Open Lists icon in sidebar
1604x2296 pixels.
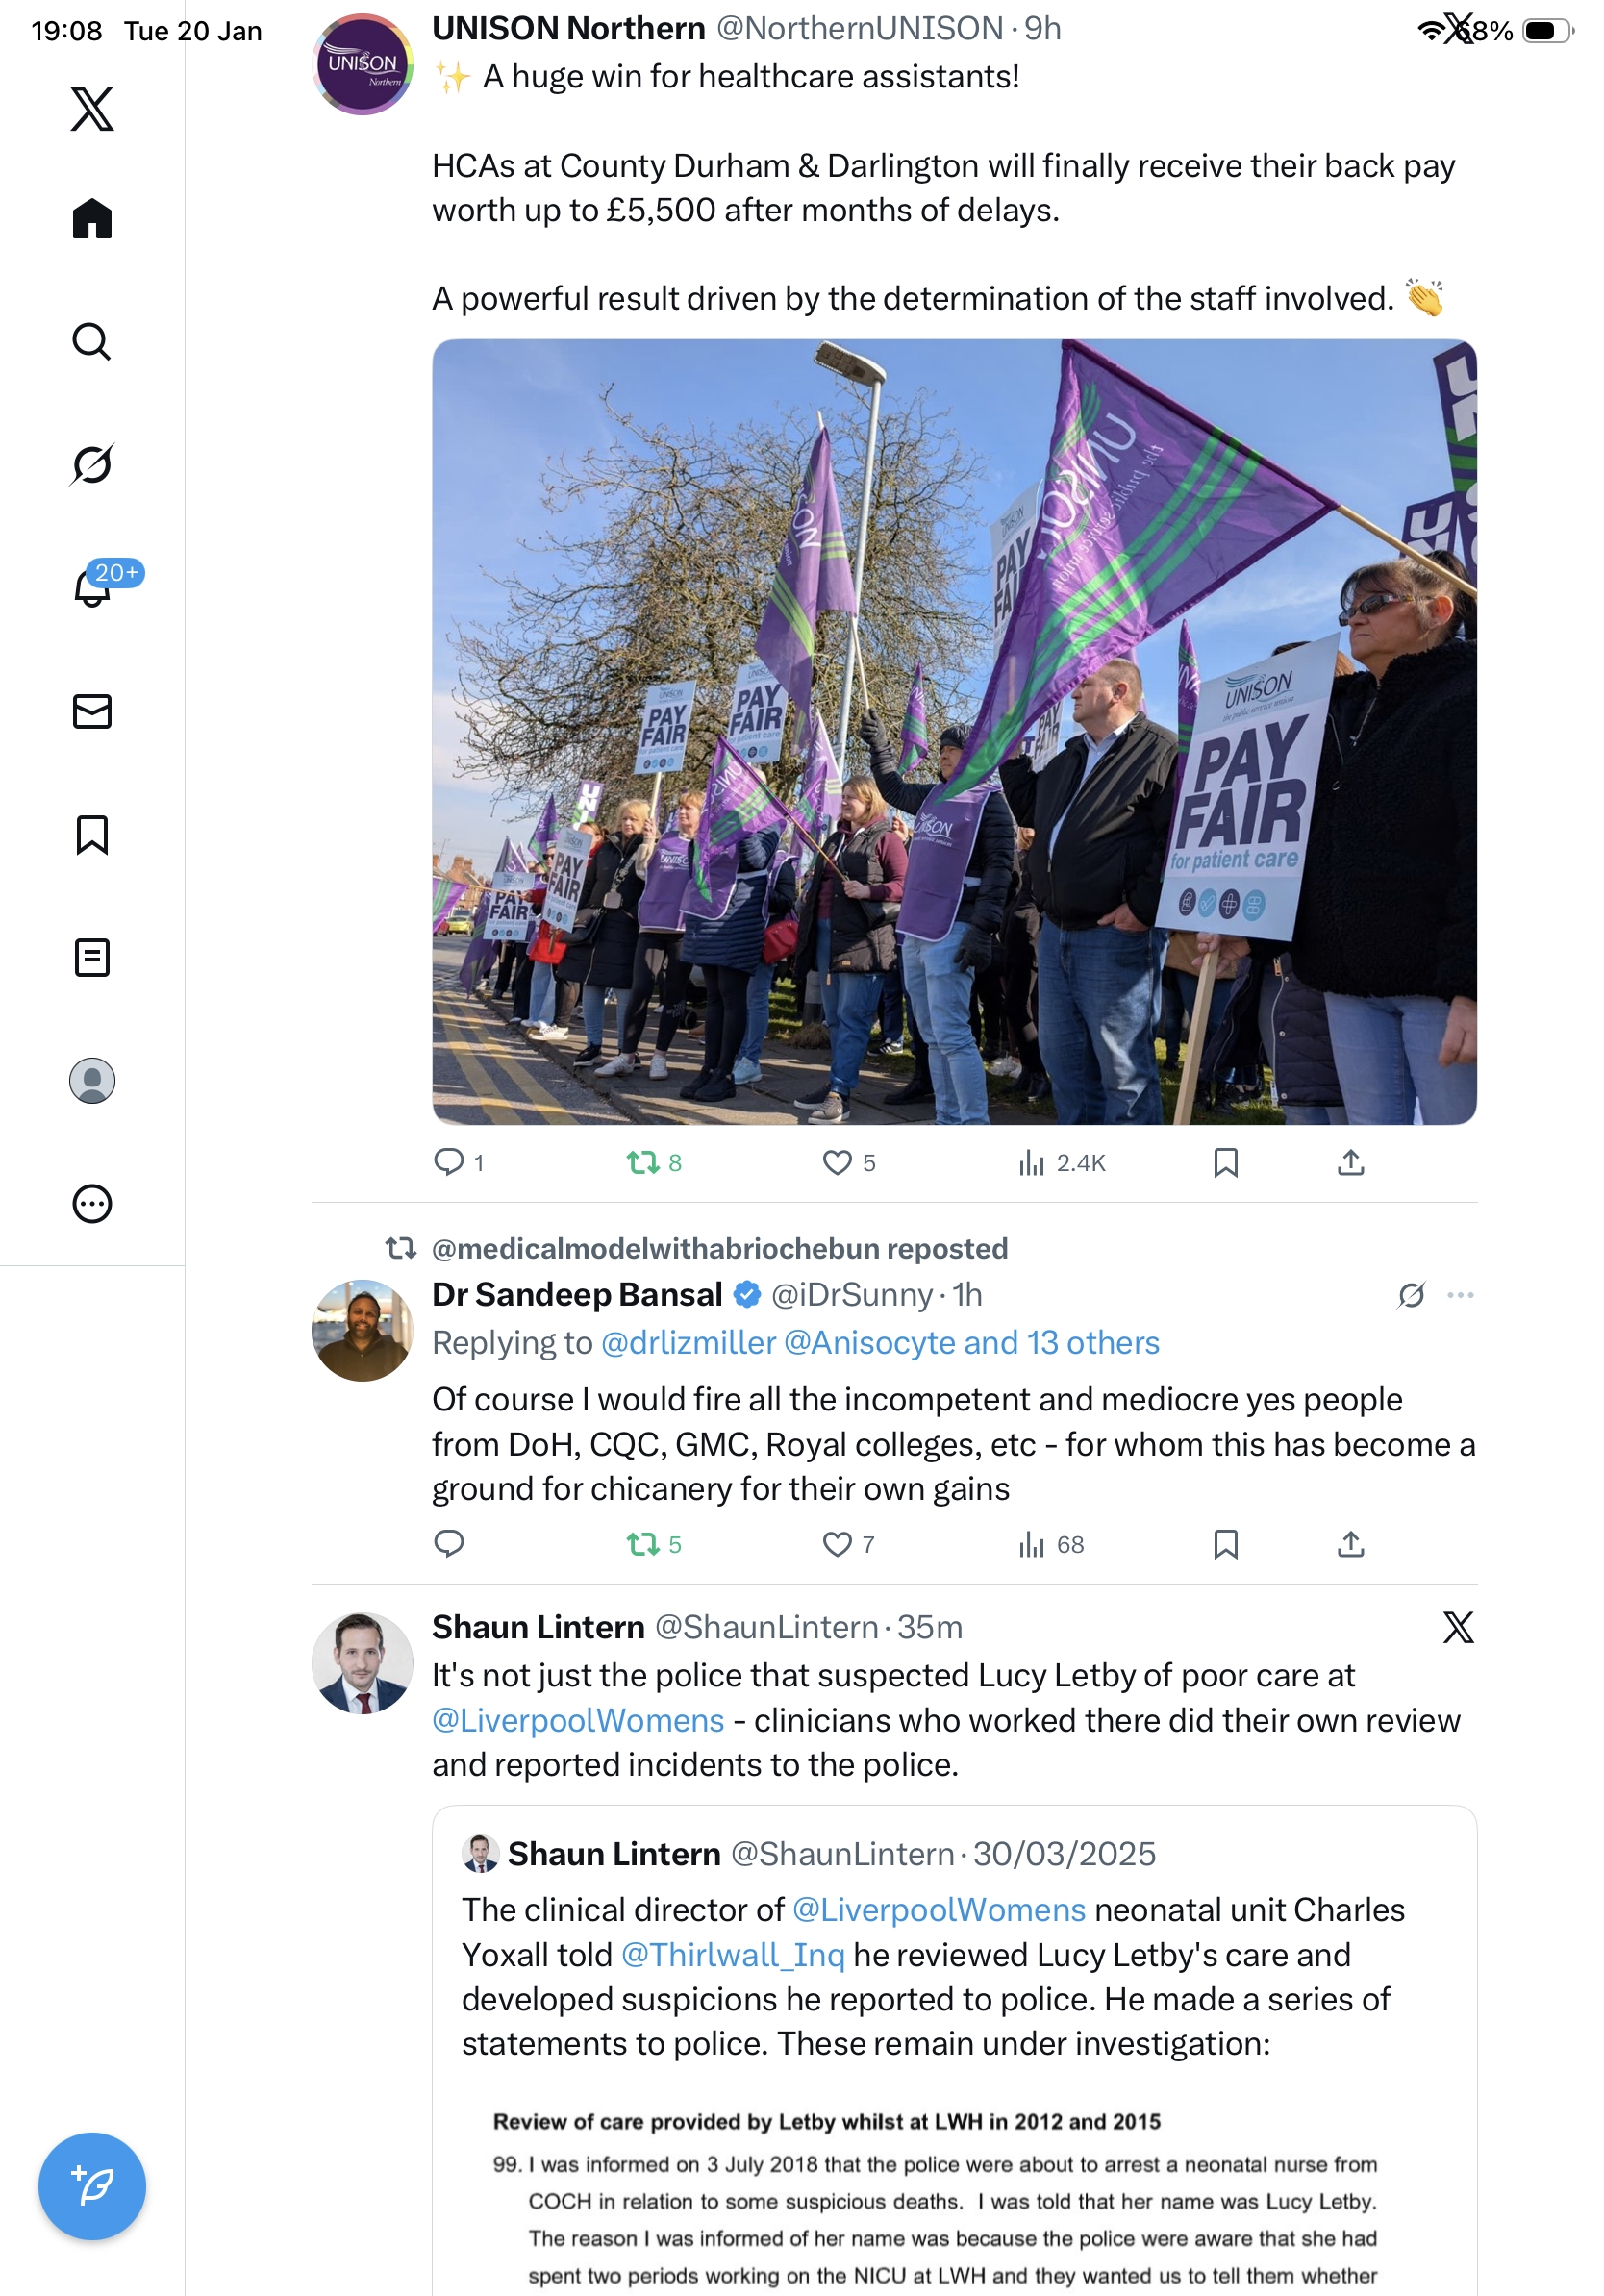coord(92,957)
